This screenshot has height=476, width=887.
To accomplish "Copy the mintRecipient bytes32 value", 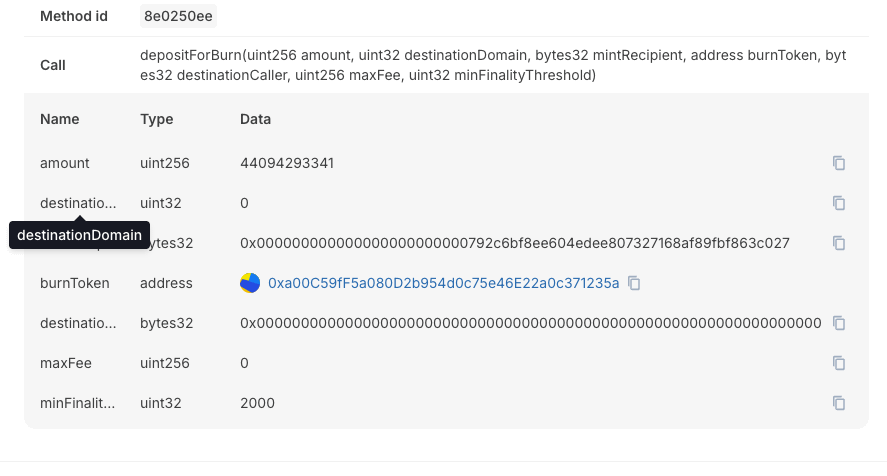I will 839,243.
